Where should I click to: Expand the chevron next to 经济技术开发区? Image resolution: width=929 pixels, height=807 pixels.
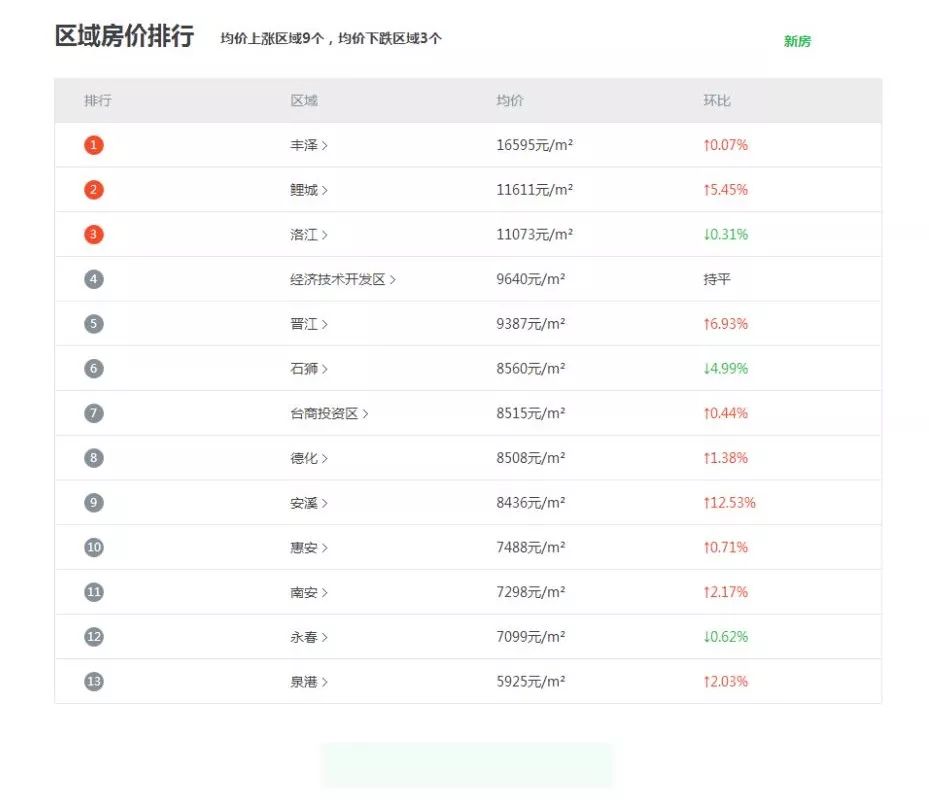(x=393, y=280)
